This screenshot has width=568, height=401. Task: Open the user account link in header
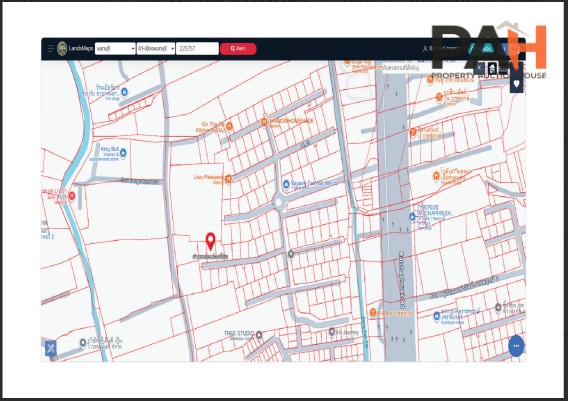click(x=440, y=48)
